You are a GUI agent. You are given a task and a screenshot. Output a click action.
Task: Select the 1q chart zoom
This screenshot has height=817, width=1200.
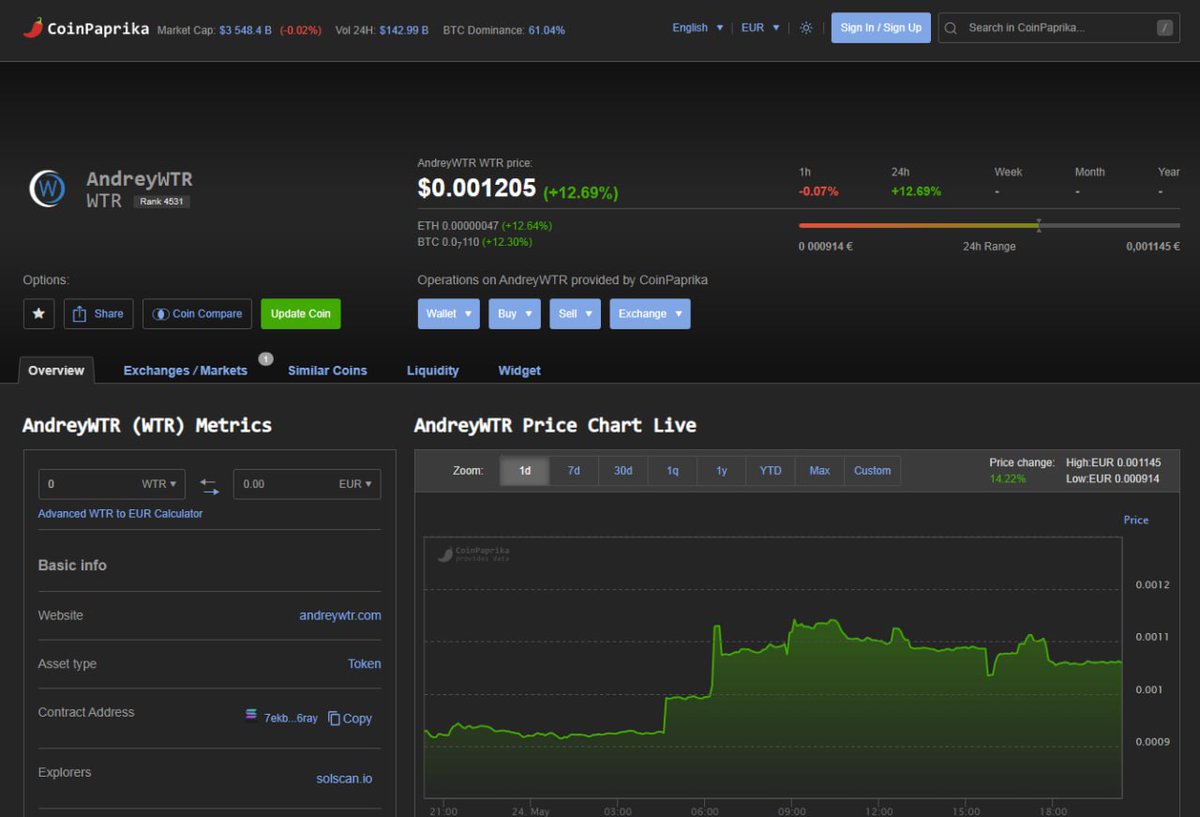pos(672,471)
